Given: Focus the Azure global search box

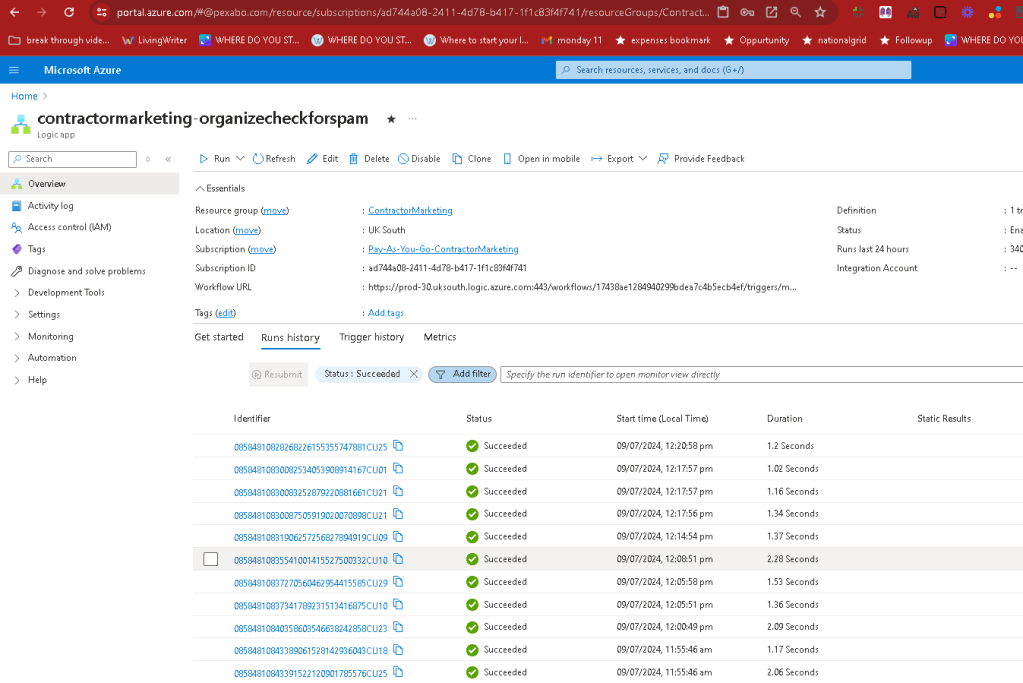Looking at the screenshot, I should [733, 70].
